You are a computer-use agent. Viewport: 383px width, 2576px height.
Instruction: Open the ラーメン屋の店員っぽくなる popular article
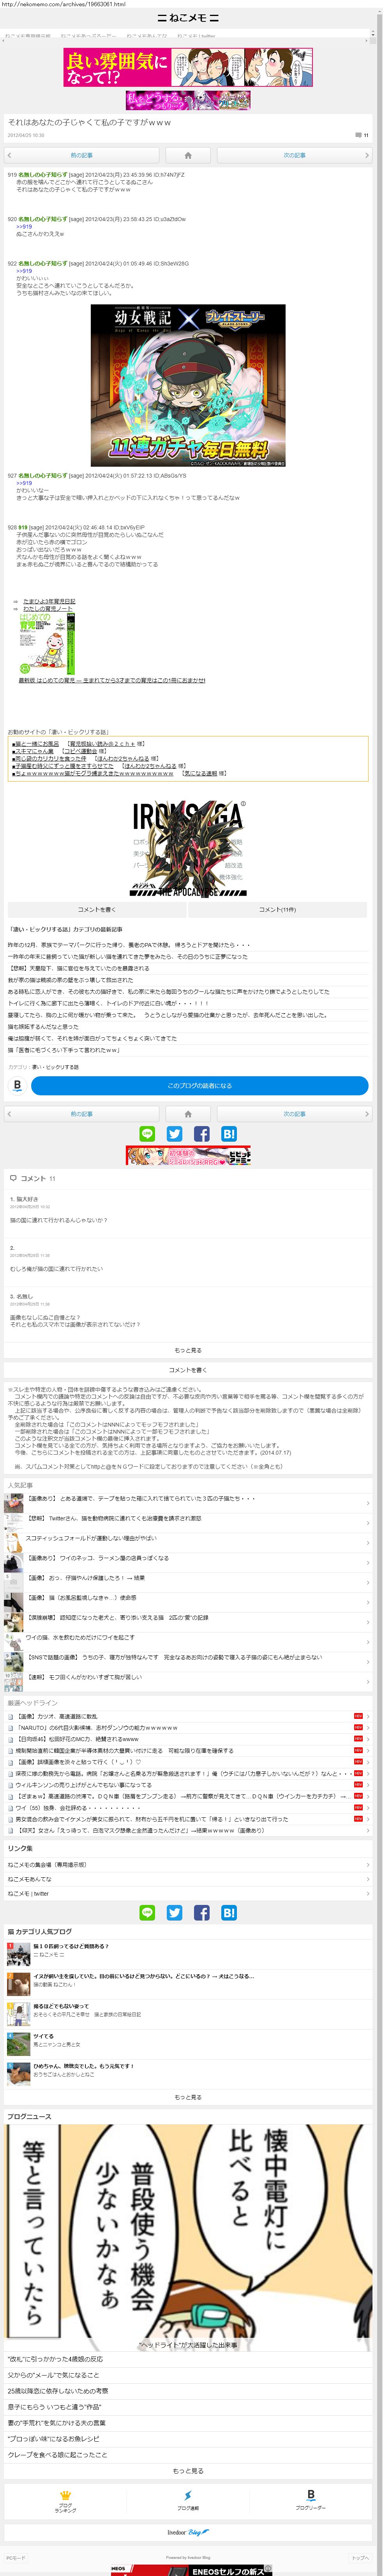[x=188, y=1558]
